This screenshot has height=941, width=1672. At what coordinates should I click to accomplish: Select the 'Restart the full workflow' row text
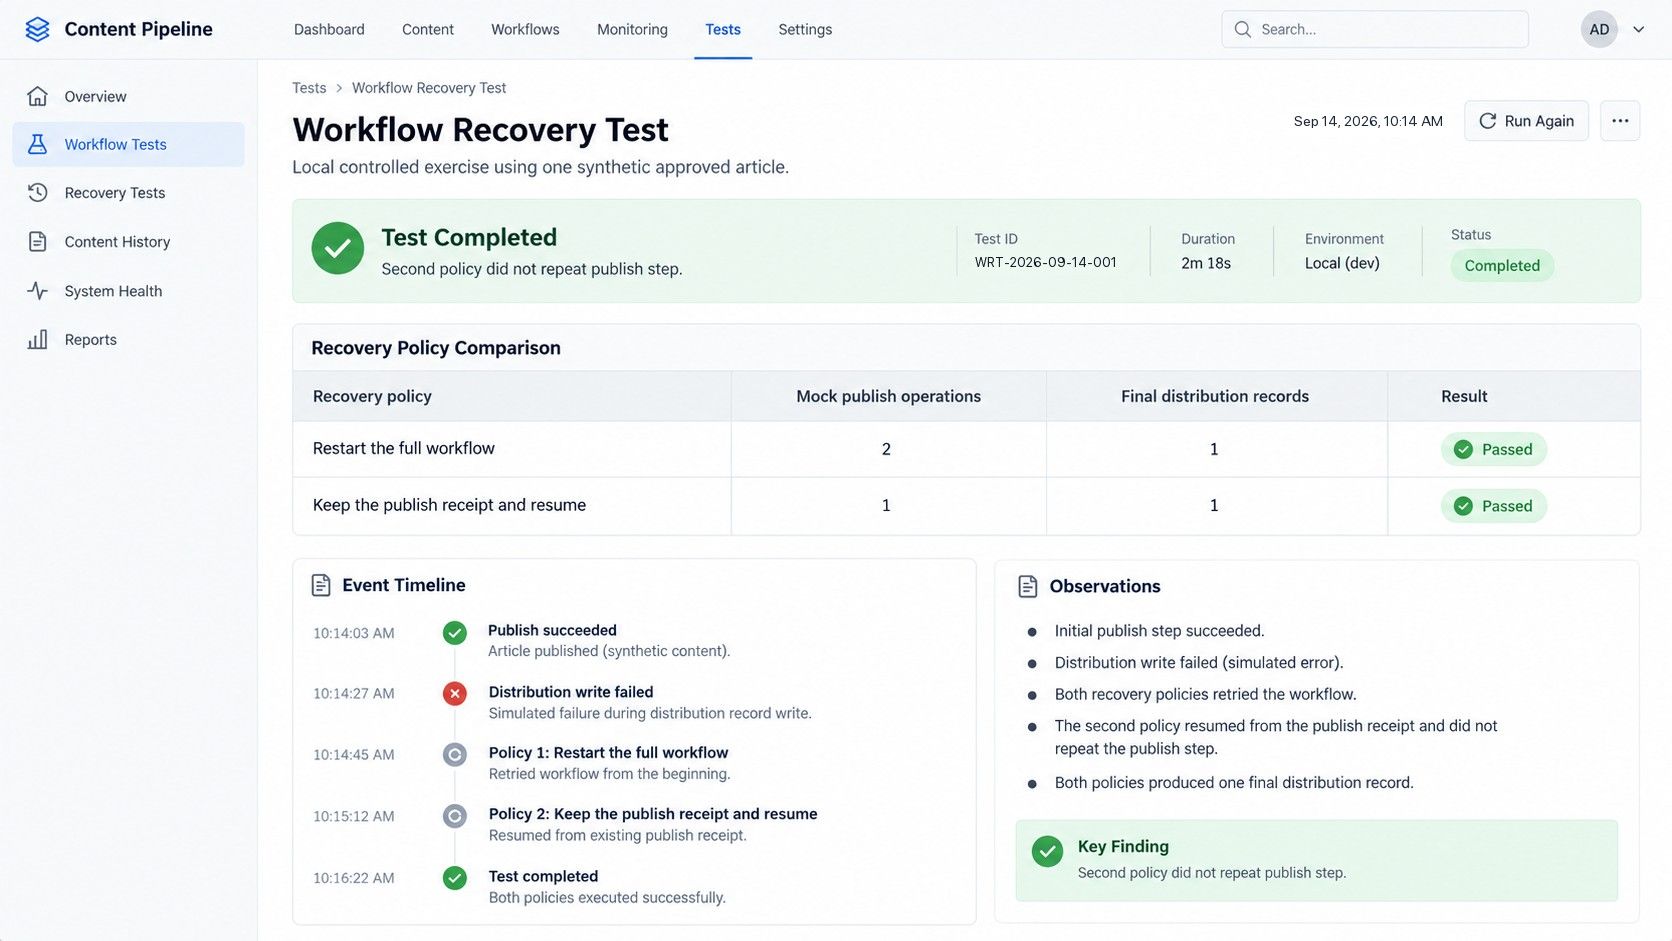pyautogui.click(x=404, y=448)
